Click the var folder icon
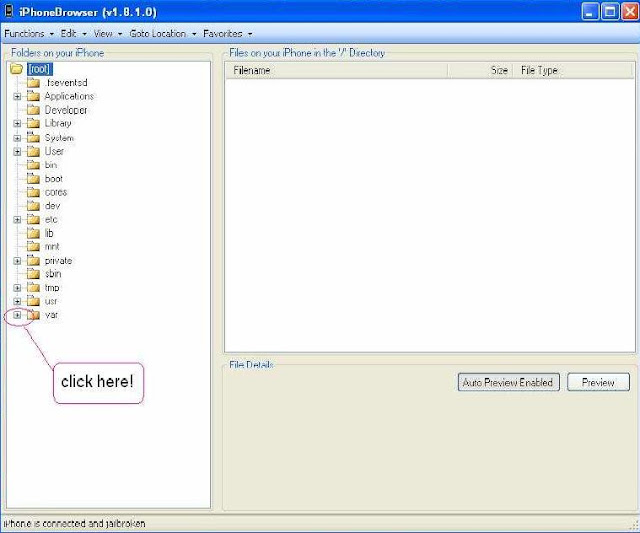 pos(33,315)
